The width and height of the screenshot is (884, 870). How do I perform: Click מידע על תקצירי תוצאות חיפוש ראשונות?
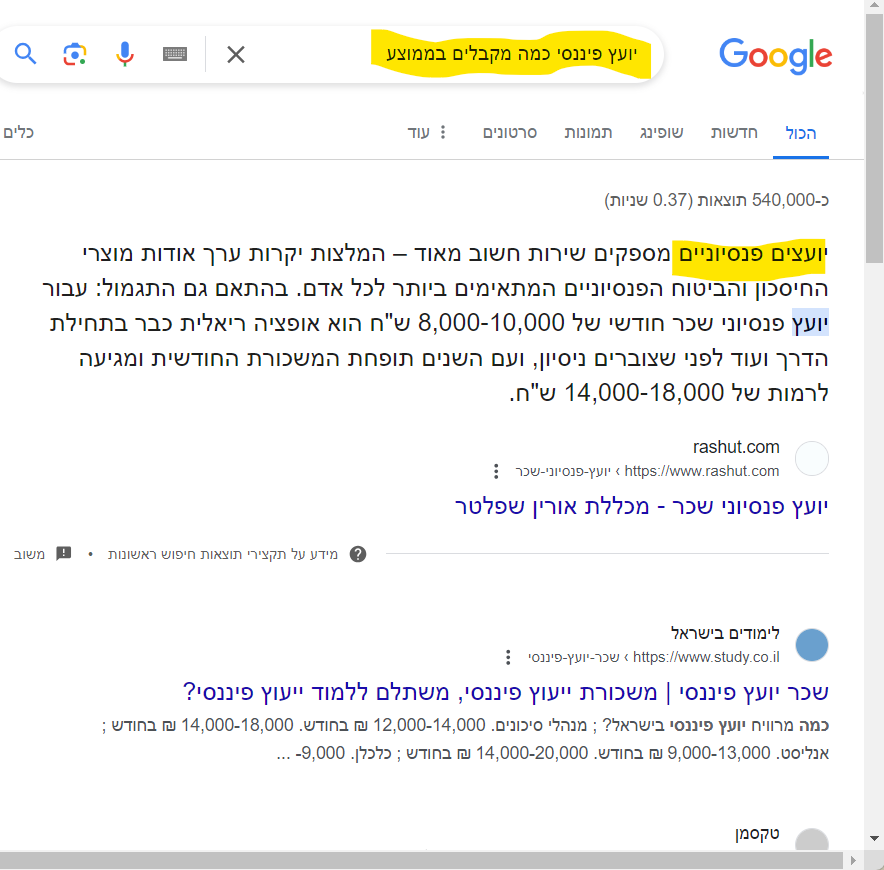pyautogui.click(x=223, y=554)
